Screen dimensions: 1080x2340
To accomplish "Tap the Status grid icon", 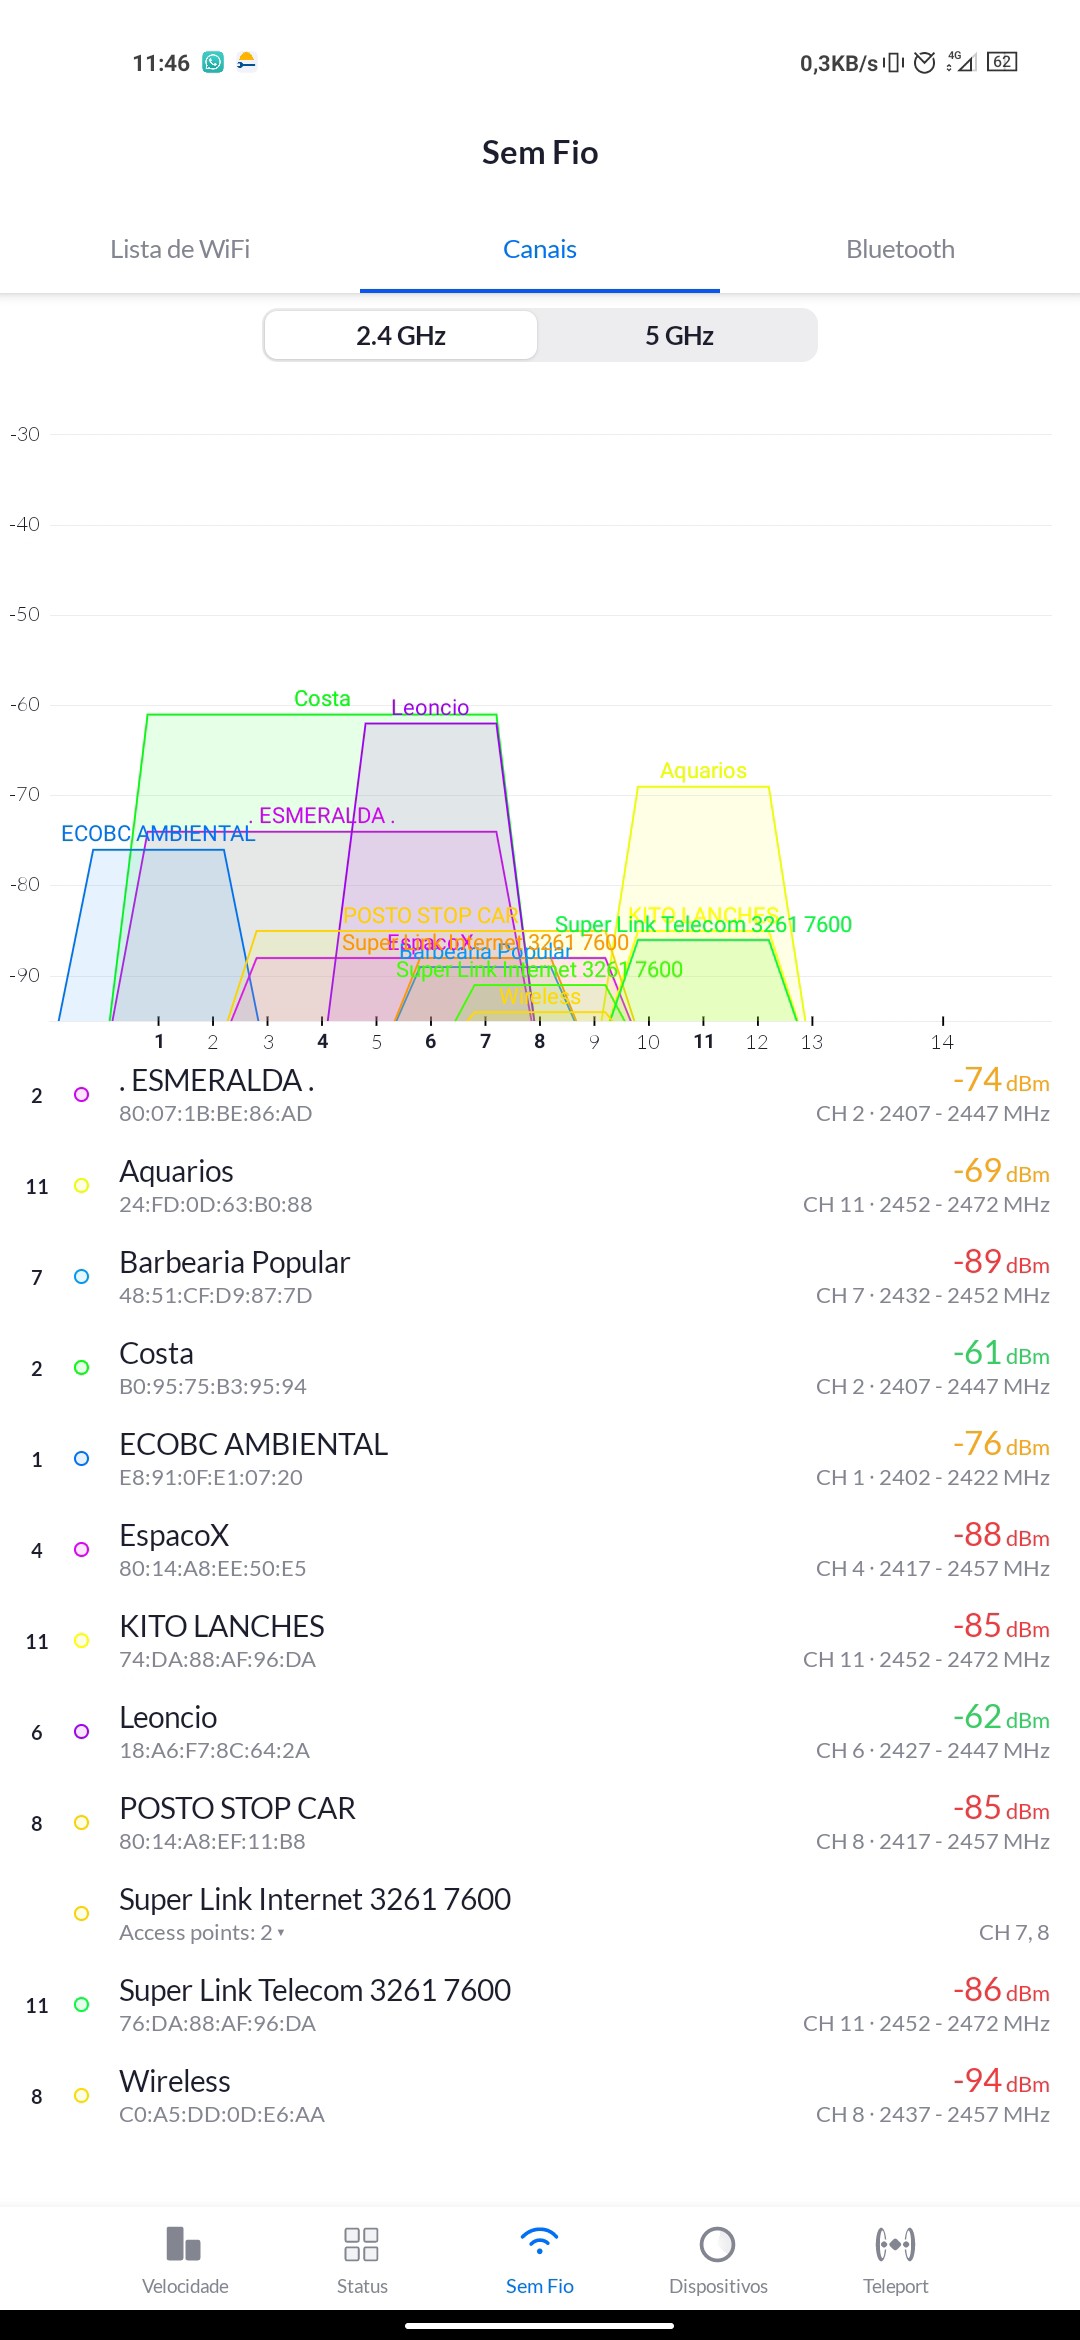I will tap(361, 2244).
